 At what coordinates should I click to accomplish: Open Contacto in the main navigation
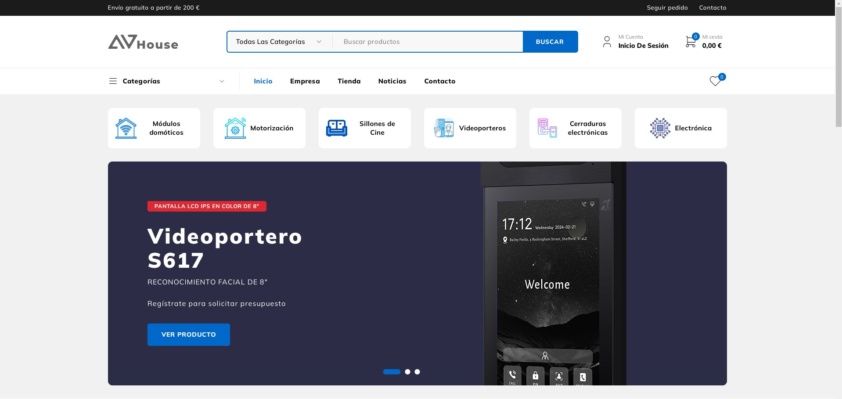440,81
